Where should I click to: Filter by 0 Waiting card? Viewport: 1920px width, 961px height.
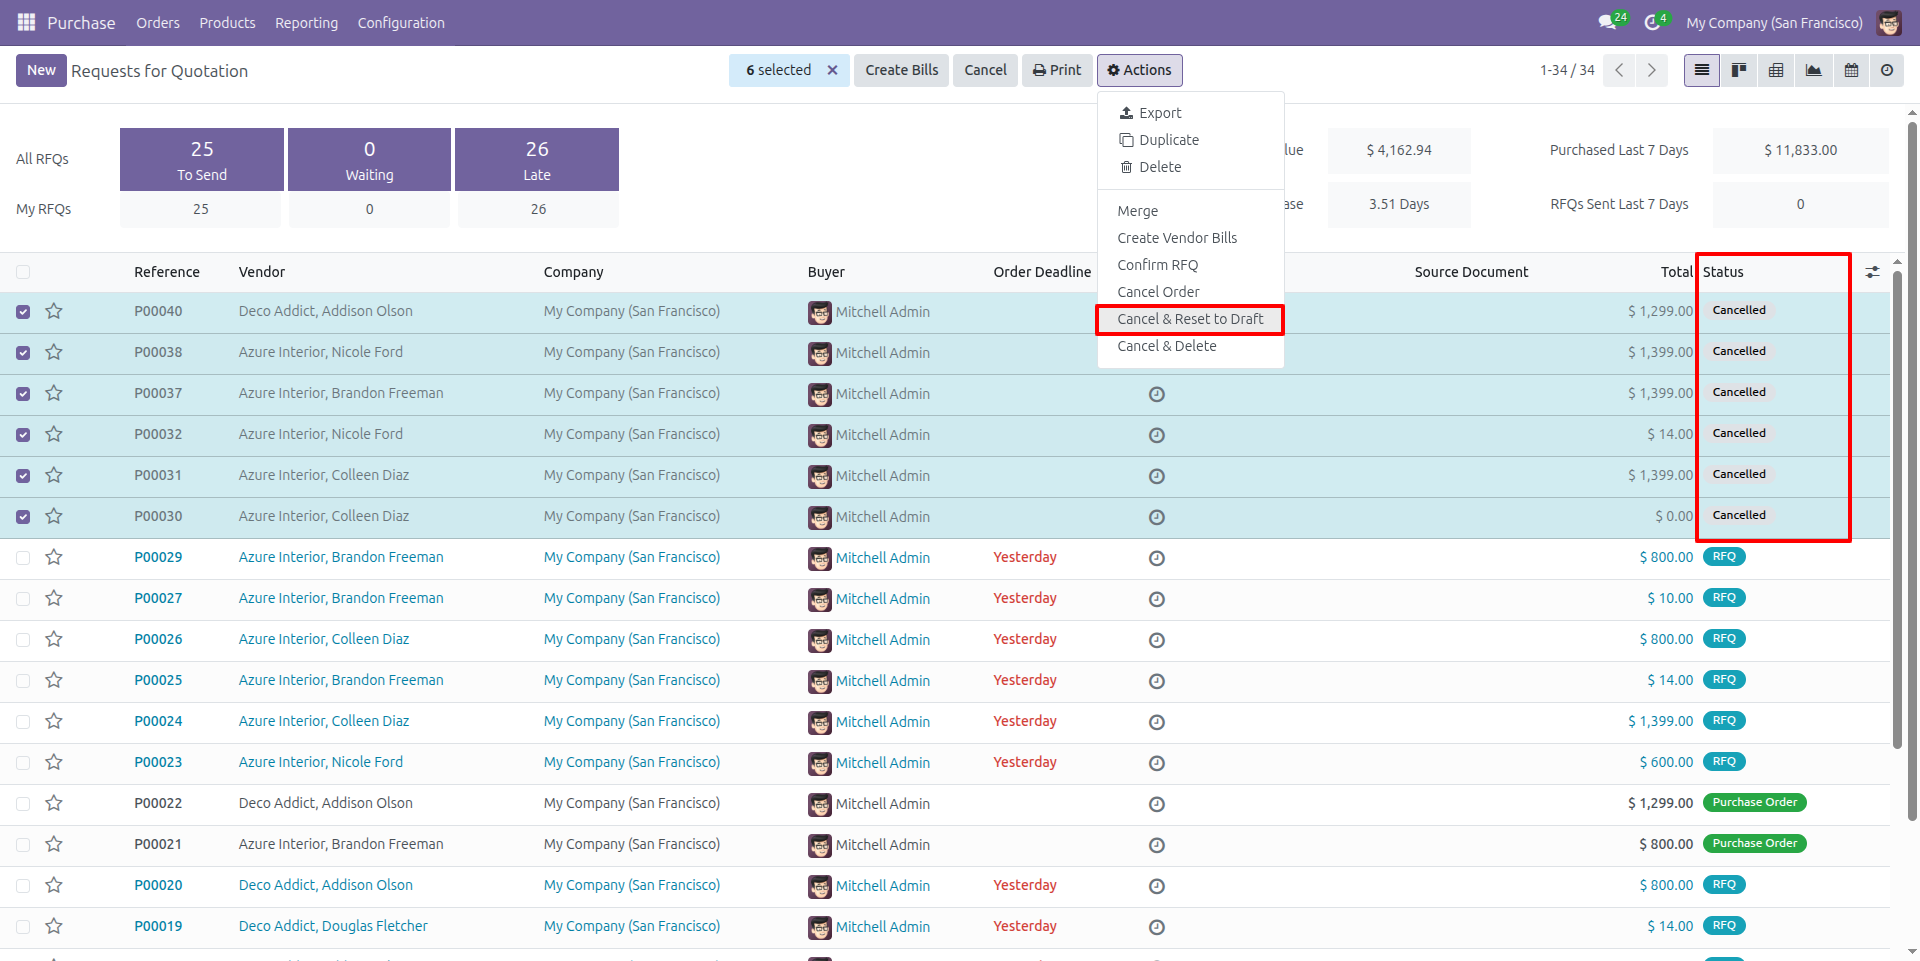(369, 159)
